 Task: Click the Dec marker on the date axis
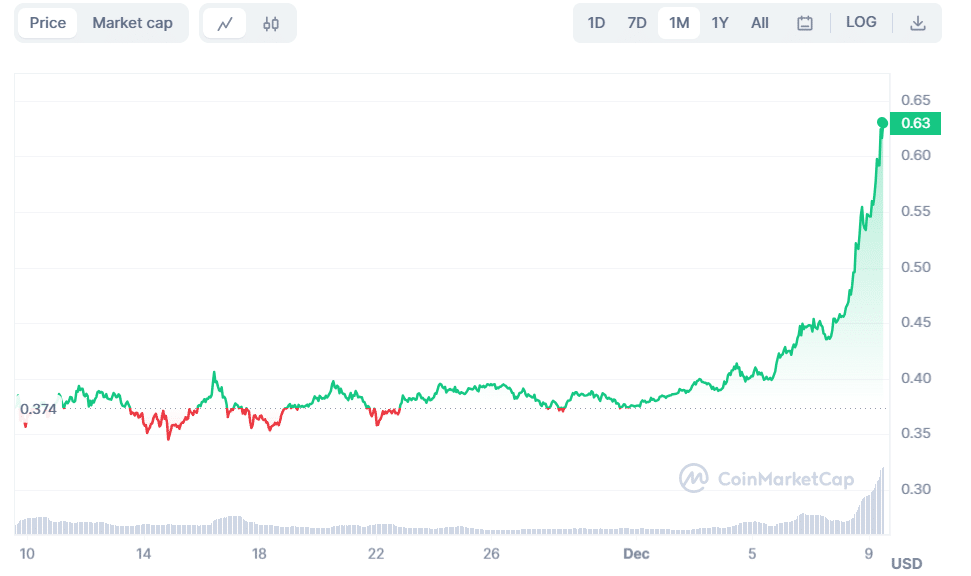pyautogui.click(x=636, y=553)
